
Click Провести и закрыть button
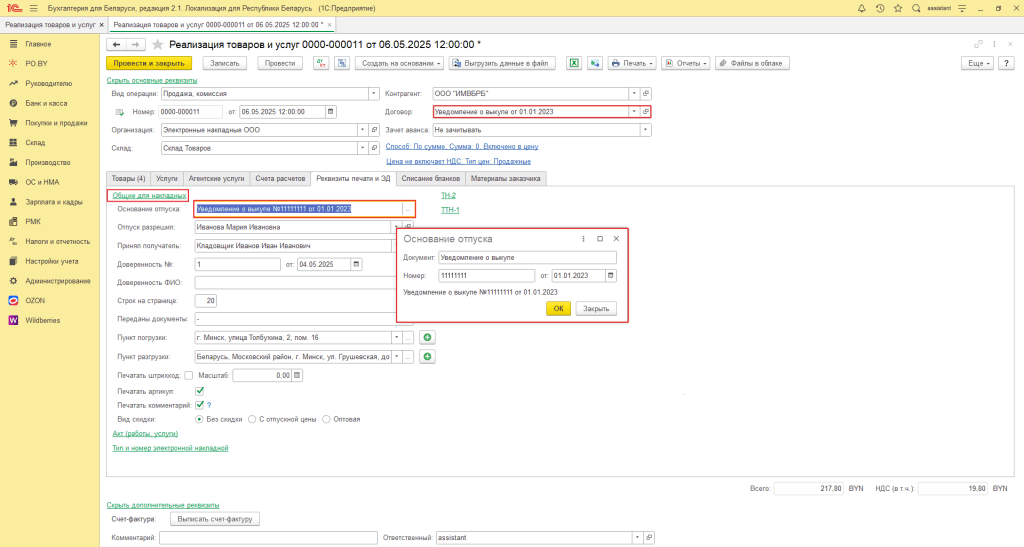(149, 63)
